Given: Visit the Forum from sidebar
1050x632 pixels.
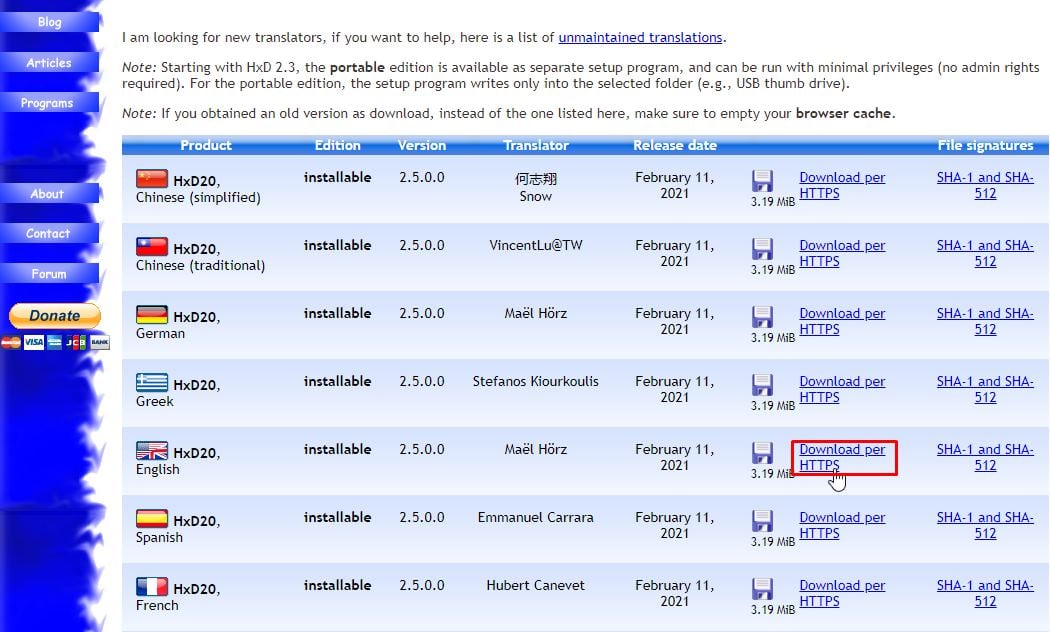Looking at the screenshot, I should (50, 274).
